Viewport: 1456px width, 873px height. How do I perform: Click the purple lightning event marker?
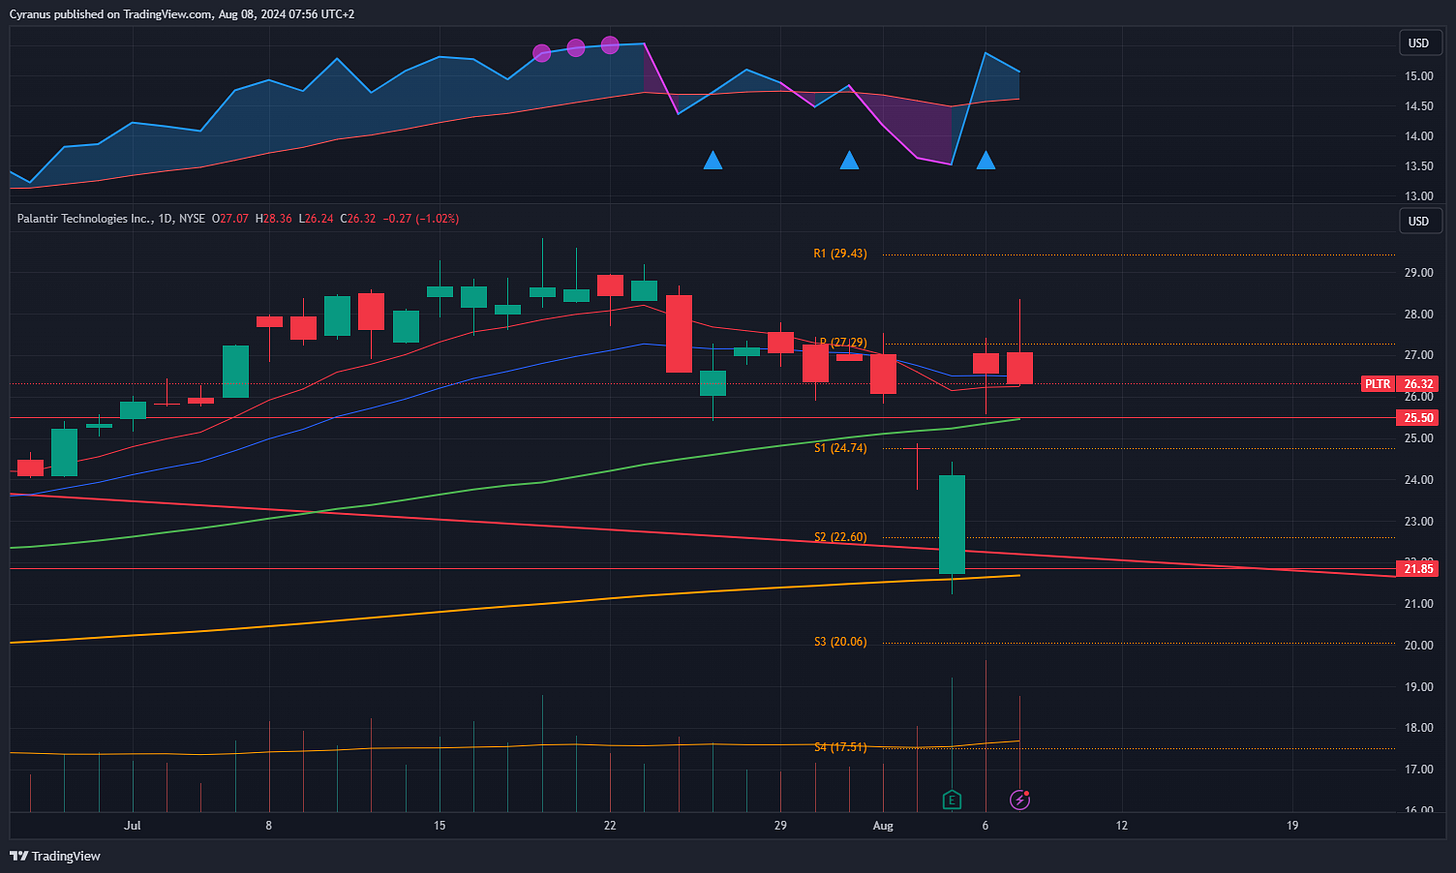[x=1020, y=799]
